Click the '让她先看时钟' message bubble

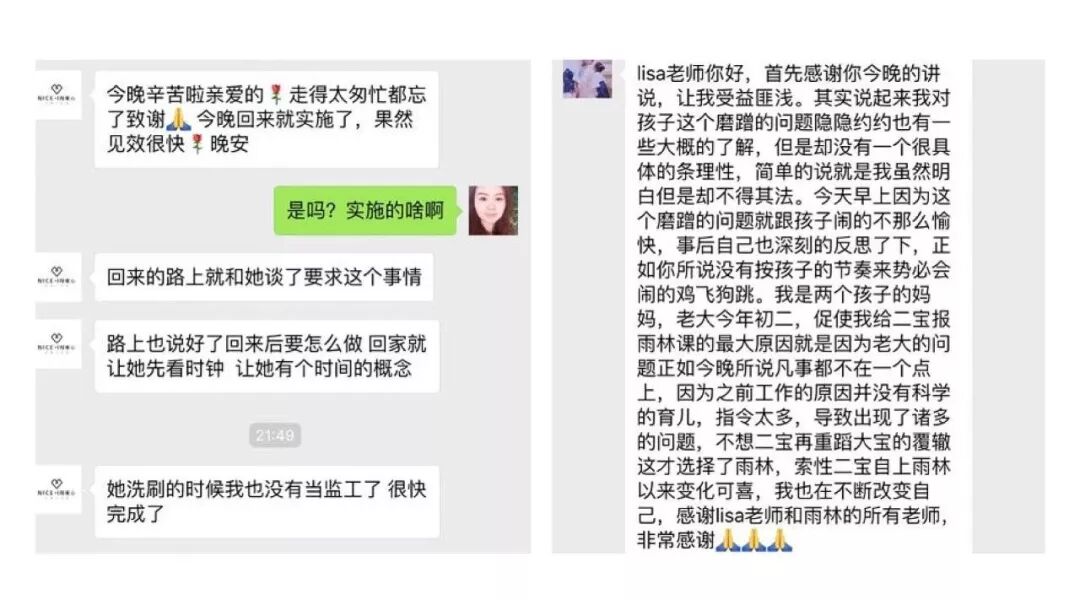267,356
